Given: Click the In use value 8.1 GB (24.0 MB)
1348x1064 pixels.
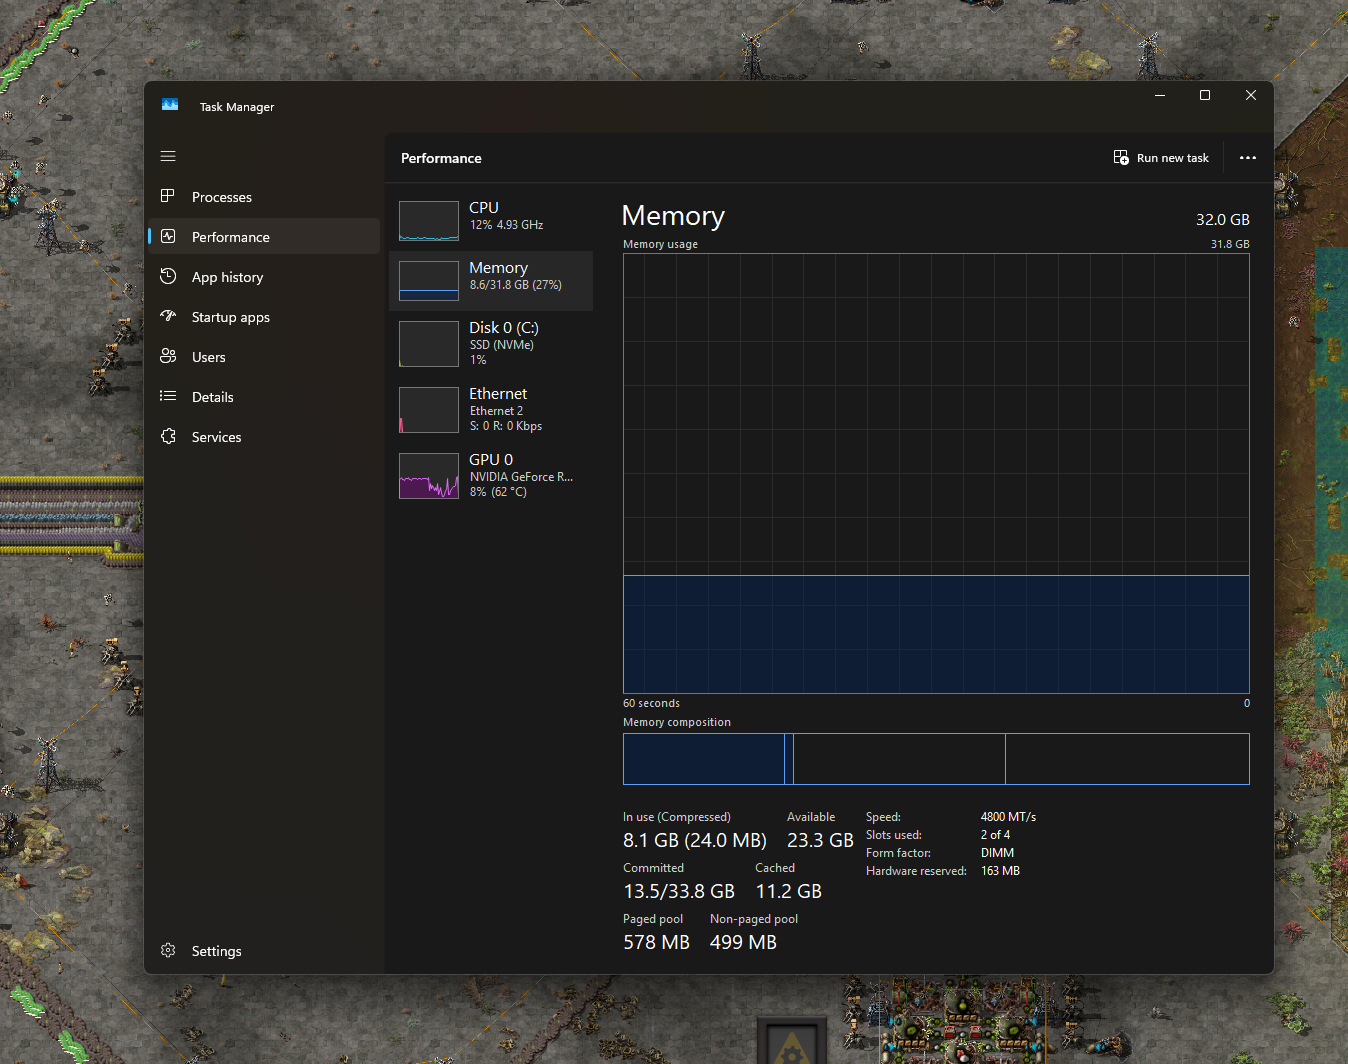Looking at the screenshot, I should pyautogui.click(x=695, y=841).
